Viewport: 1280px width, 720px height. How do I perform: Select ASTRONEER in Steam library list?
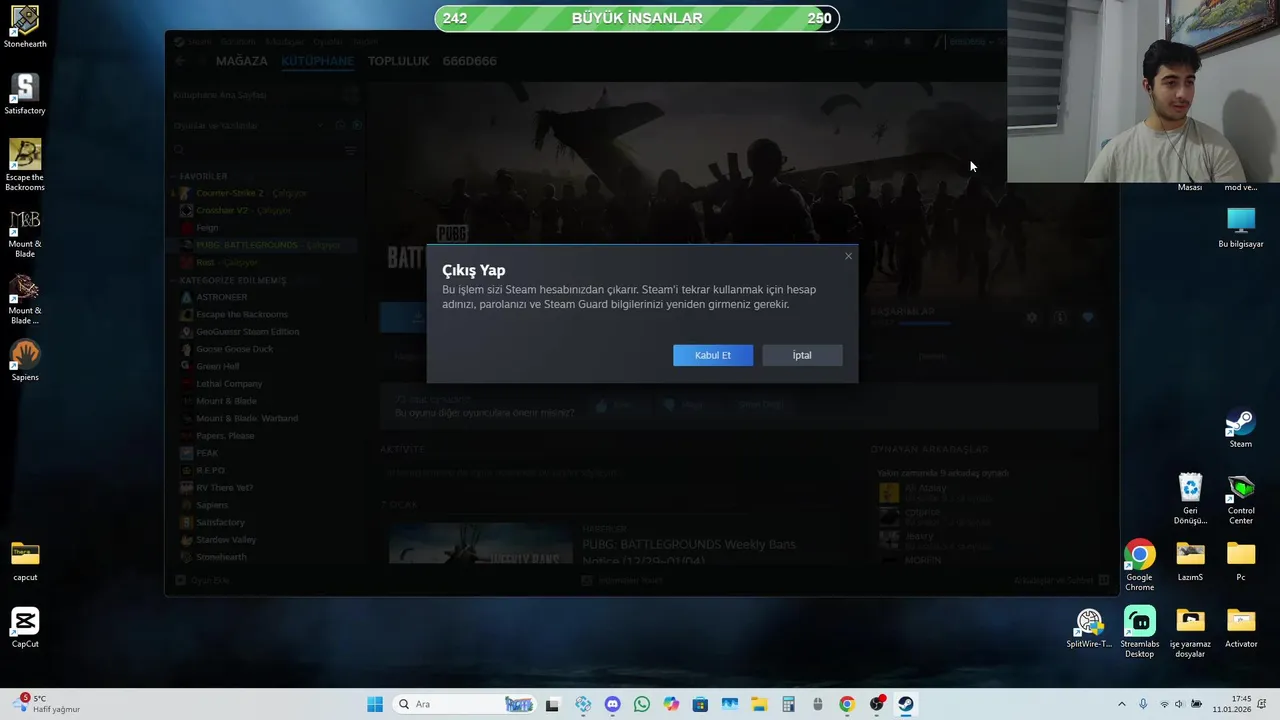click(x=221, y=297)
